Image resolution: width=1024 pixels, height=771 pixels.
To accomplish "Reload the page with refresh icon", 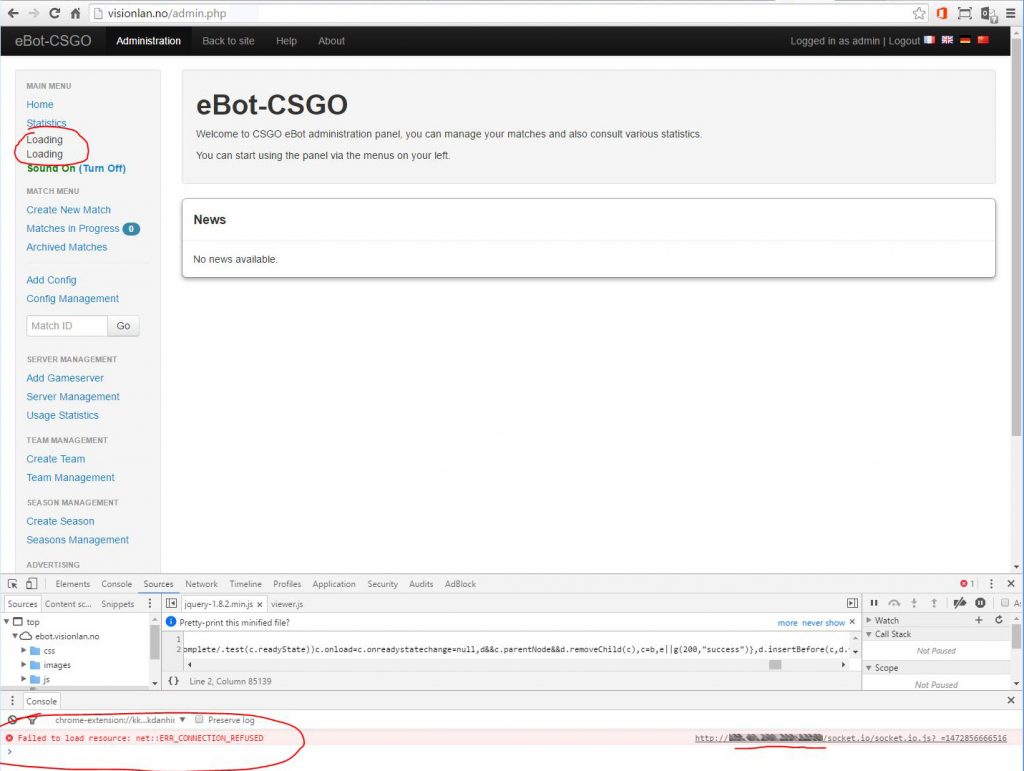I will tap(55, 13).
